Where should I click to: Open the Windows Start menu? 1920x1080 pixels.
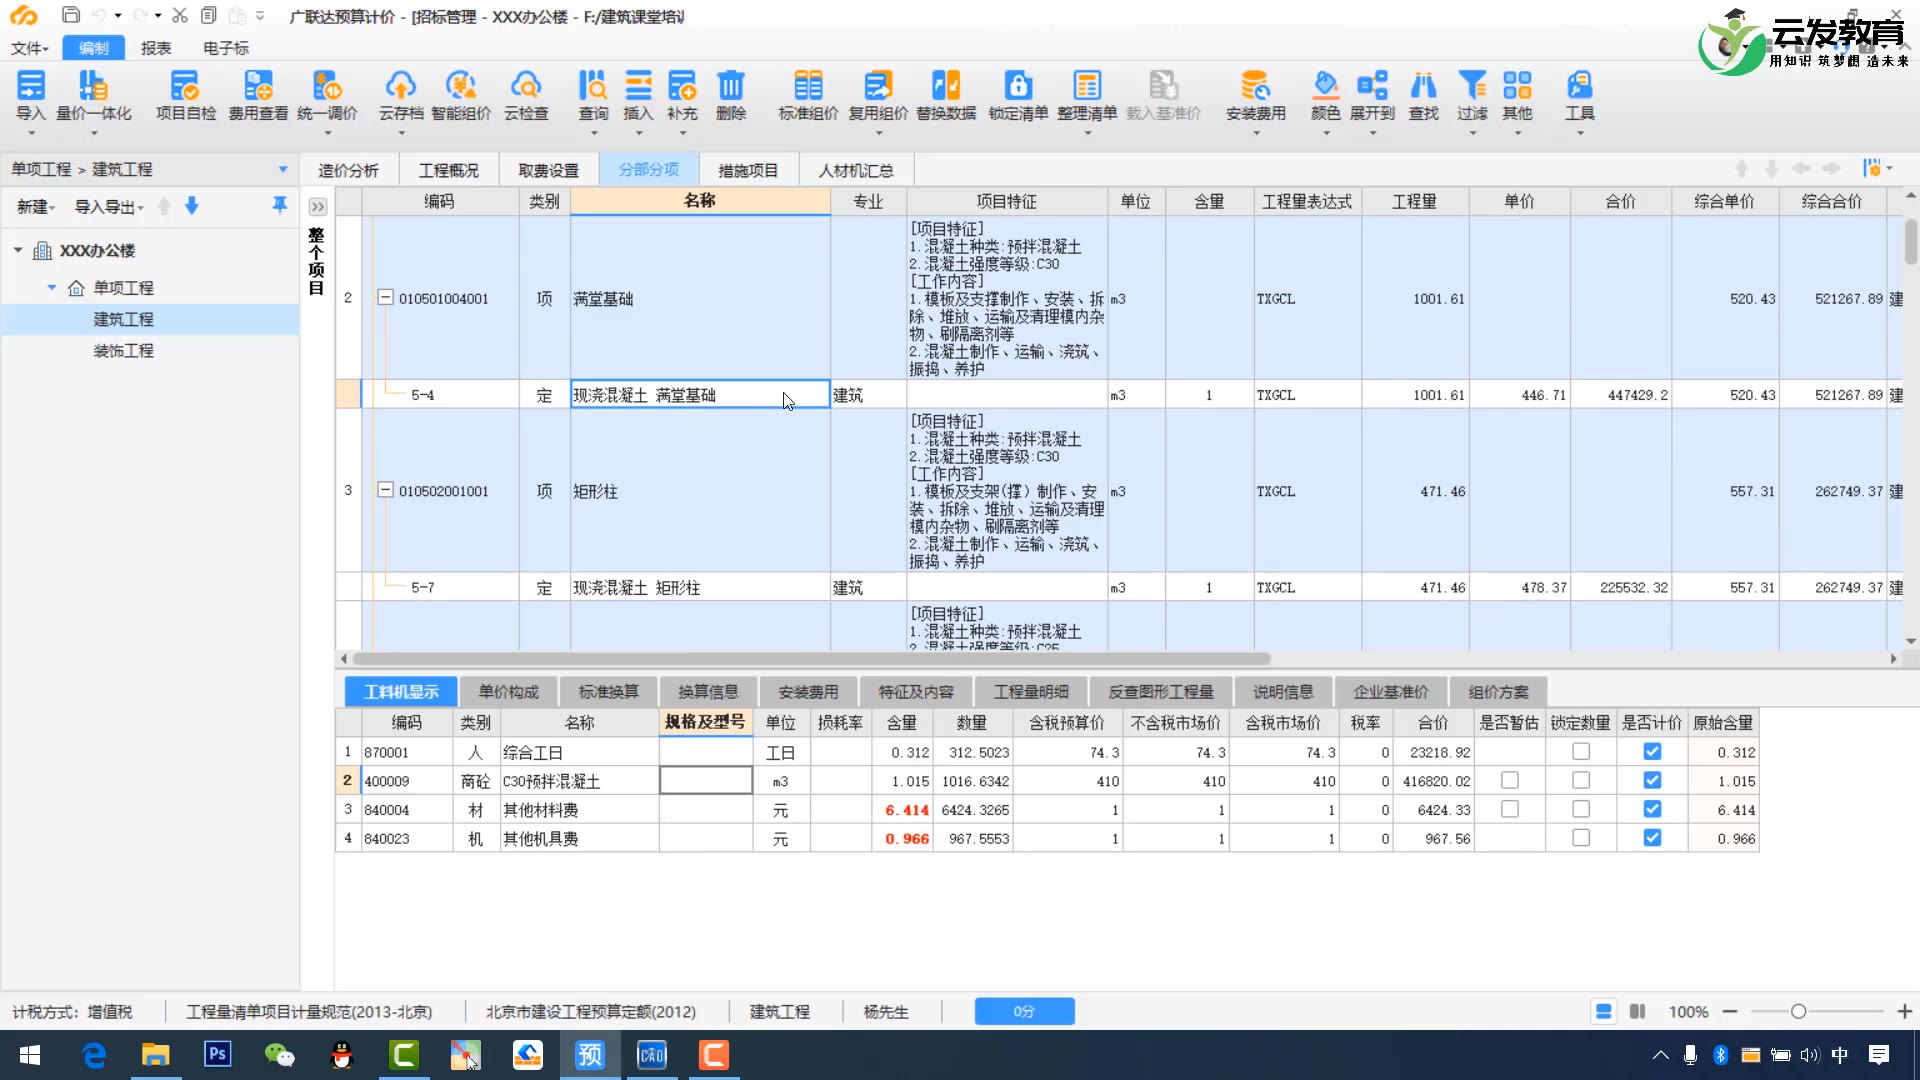point(30,1055)
